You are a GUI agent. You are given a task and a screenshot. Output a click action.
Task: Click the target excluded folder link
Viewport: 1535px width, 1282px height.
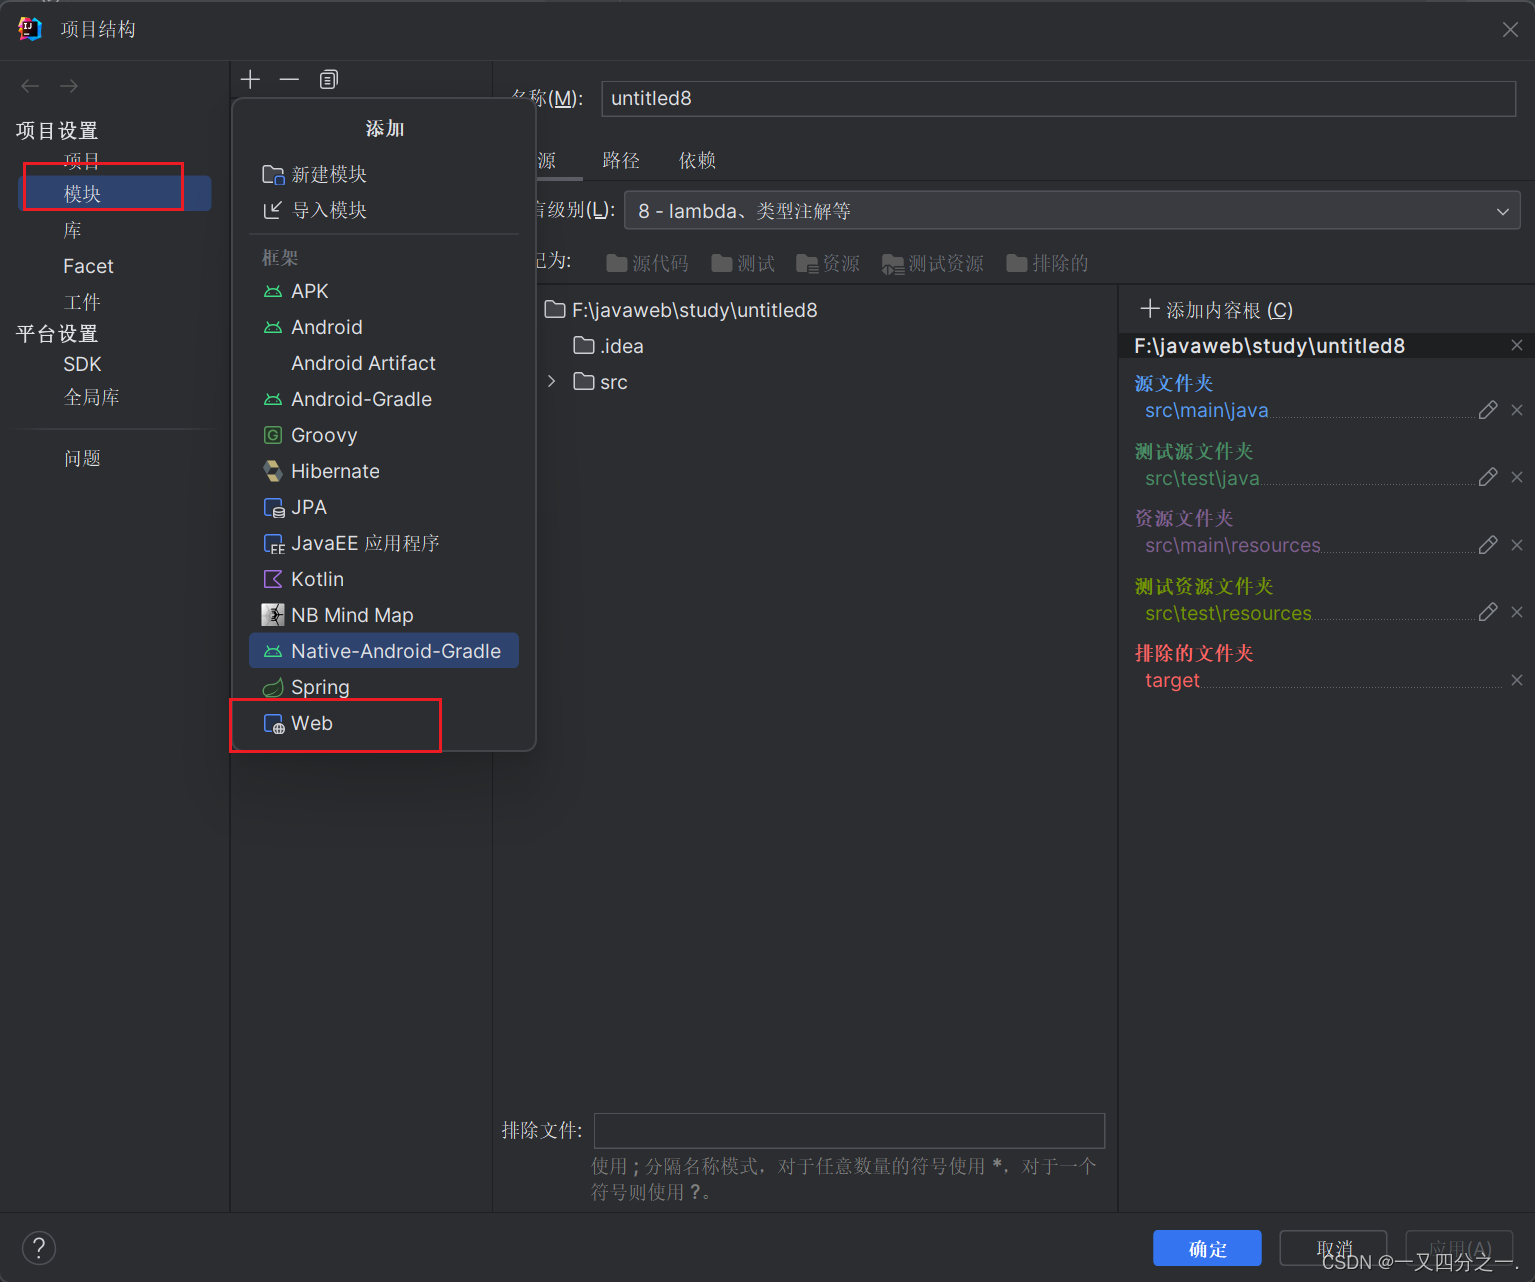(x=1172, y=680)
